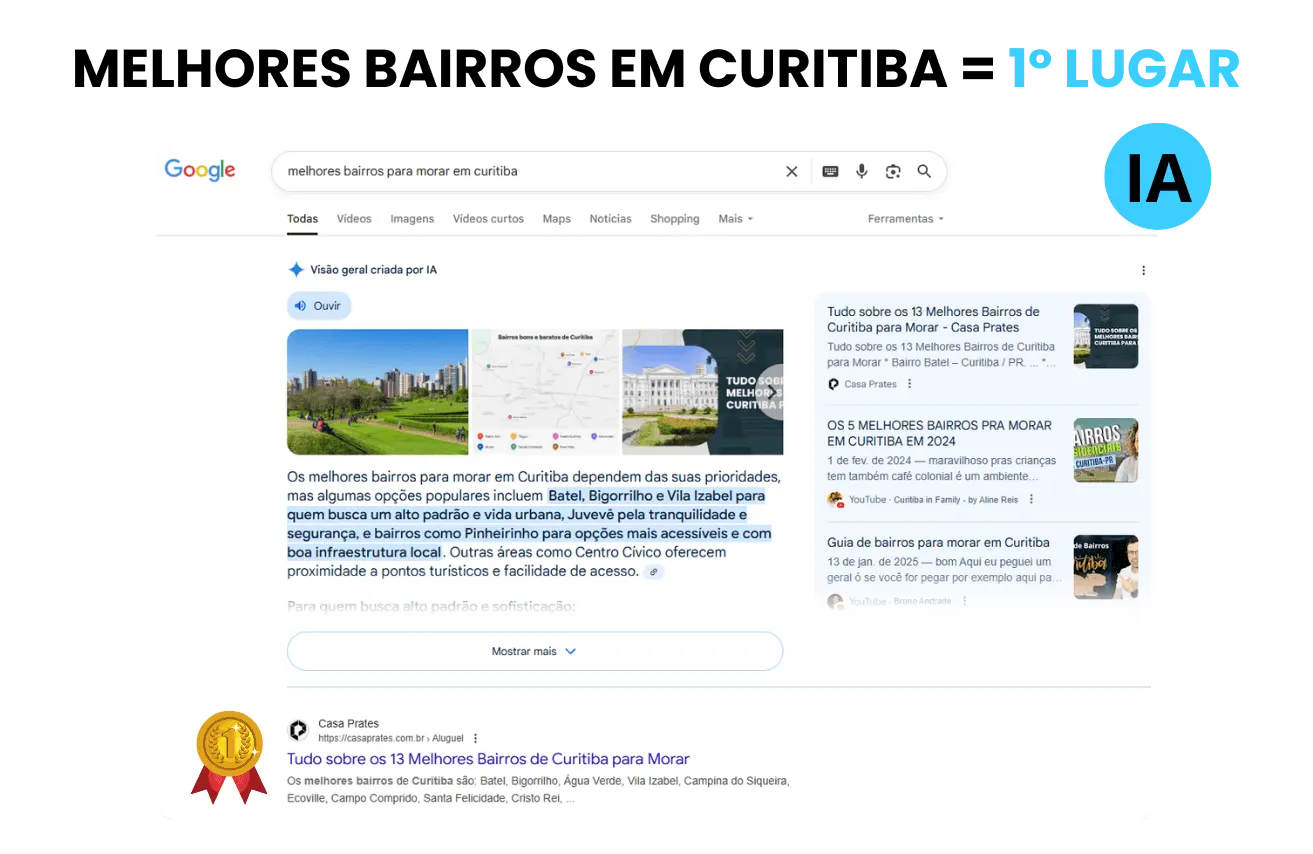The height and width of the screenshot is (854, 1313).
Task: Open organic result 'Tudo sobre os 13 Melhores Bairros de Curitiba para Morar'
Action: tap(488, 759)
